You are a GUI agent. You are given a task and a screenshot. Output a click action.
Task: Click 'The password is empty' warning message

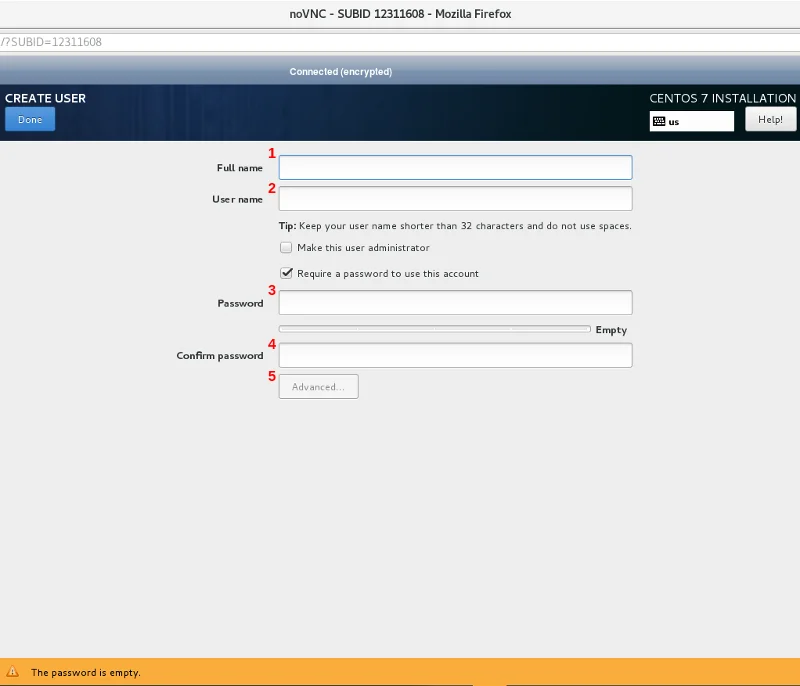86,673
